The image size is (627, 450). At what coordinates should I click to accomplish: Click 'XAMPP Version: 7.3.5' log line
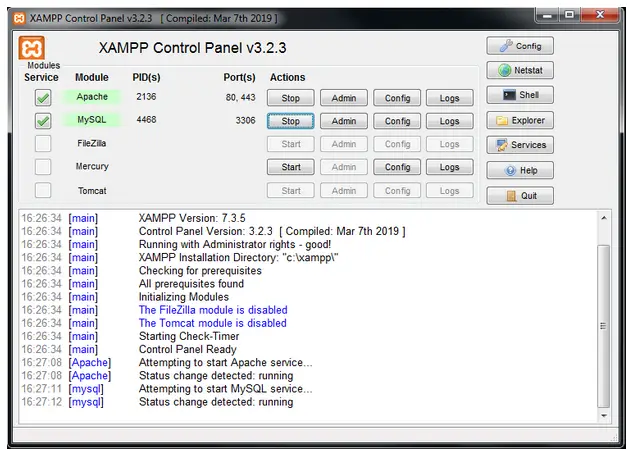(192, 218)
